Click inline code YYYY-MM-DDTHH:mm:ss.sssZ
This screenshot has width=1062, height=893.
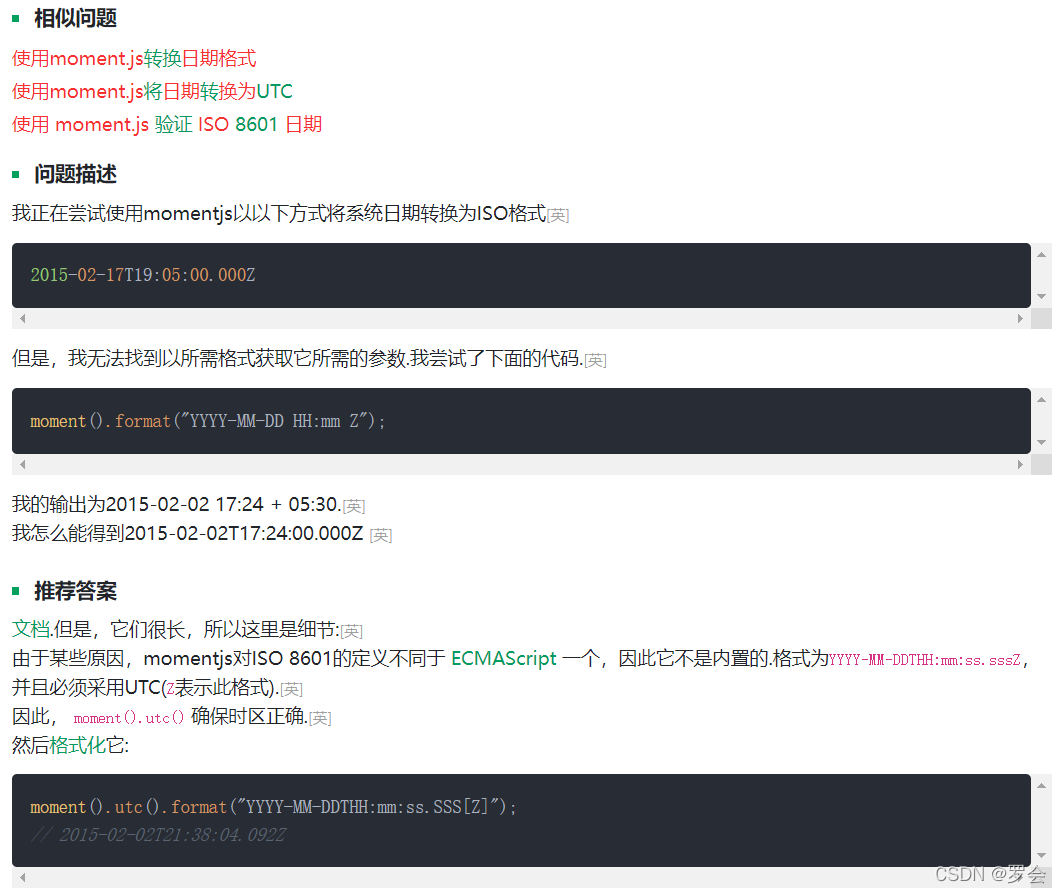tap(925, 660)
